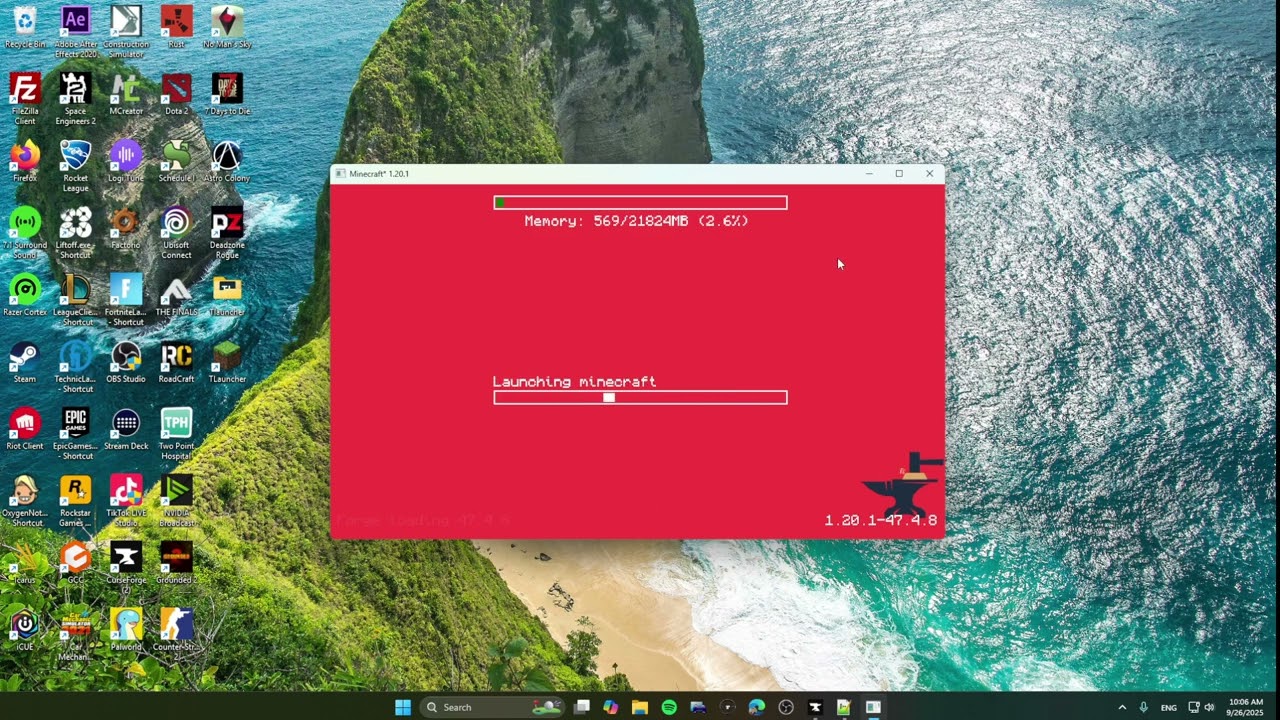Launch Liftoff.exe shortcut
Screen dimensions: 1280x720
(x=76, y=232)
